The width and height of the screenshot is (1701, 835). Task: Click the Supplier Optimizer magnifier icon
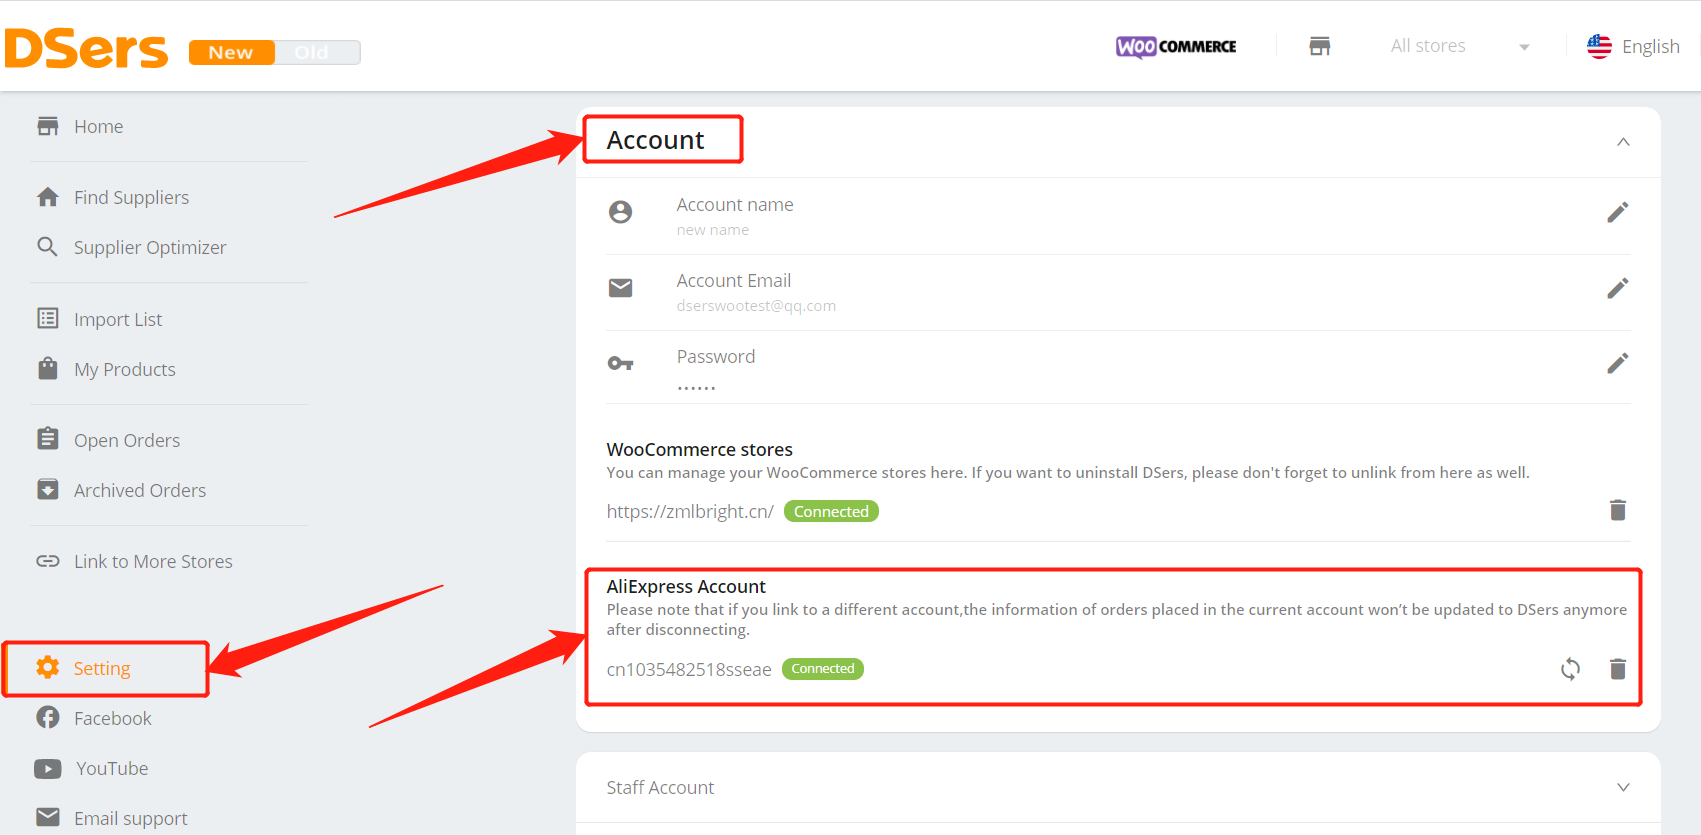[47, 246]
